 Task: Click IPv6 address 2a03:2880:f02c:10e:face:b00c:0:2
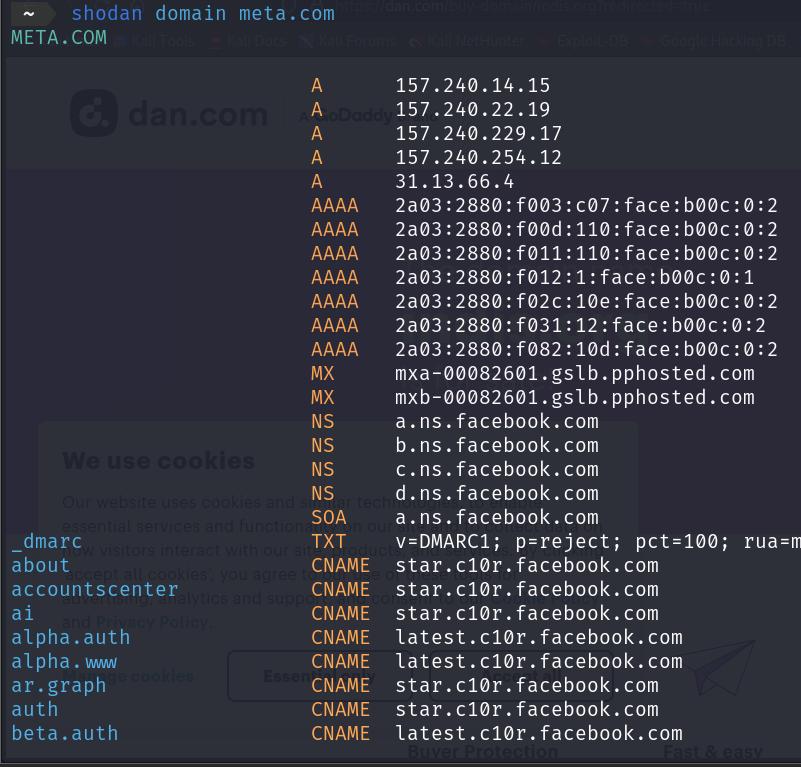(x=586, y=301)
